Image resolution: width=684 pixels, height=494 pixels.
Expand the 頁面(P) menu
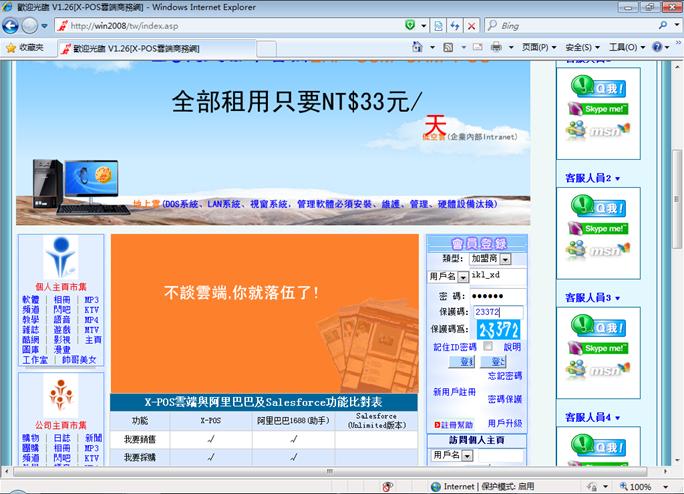[541, 47]
